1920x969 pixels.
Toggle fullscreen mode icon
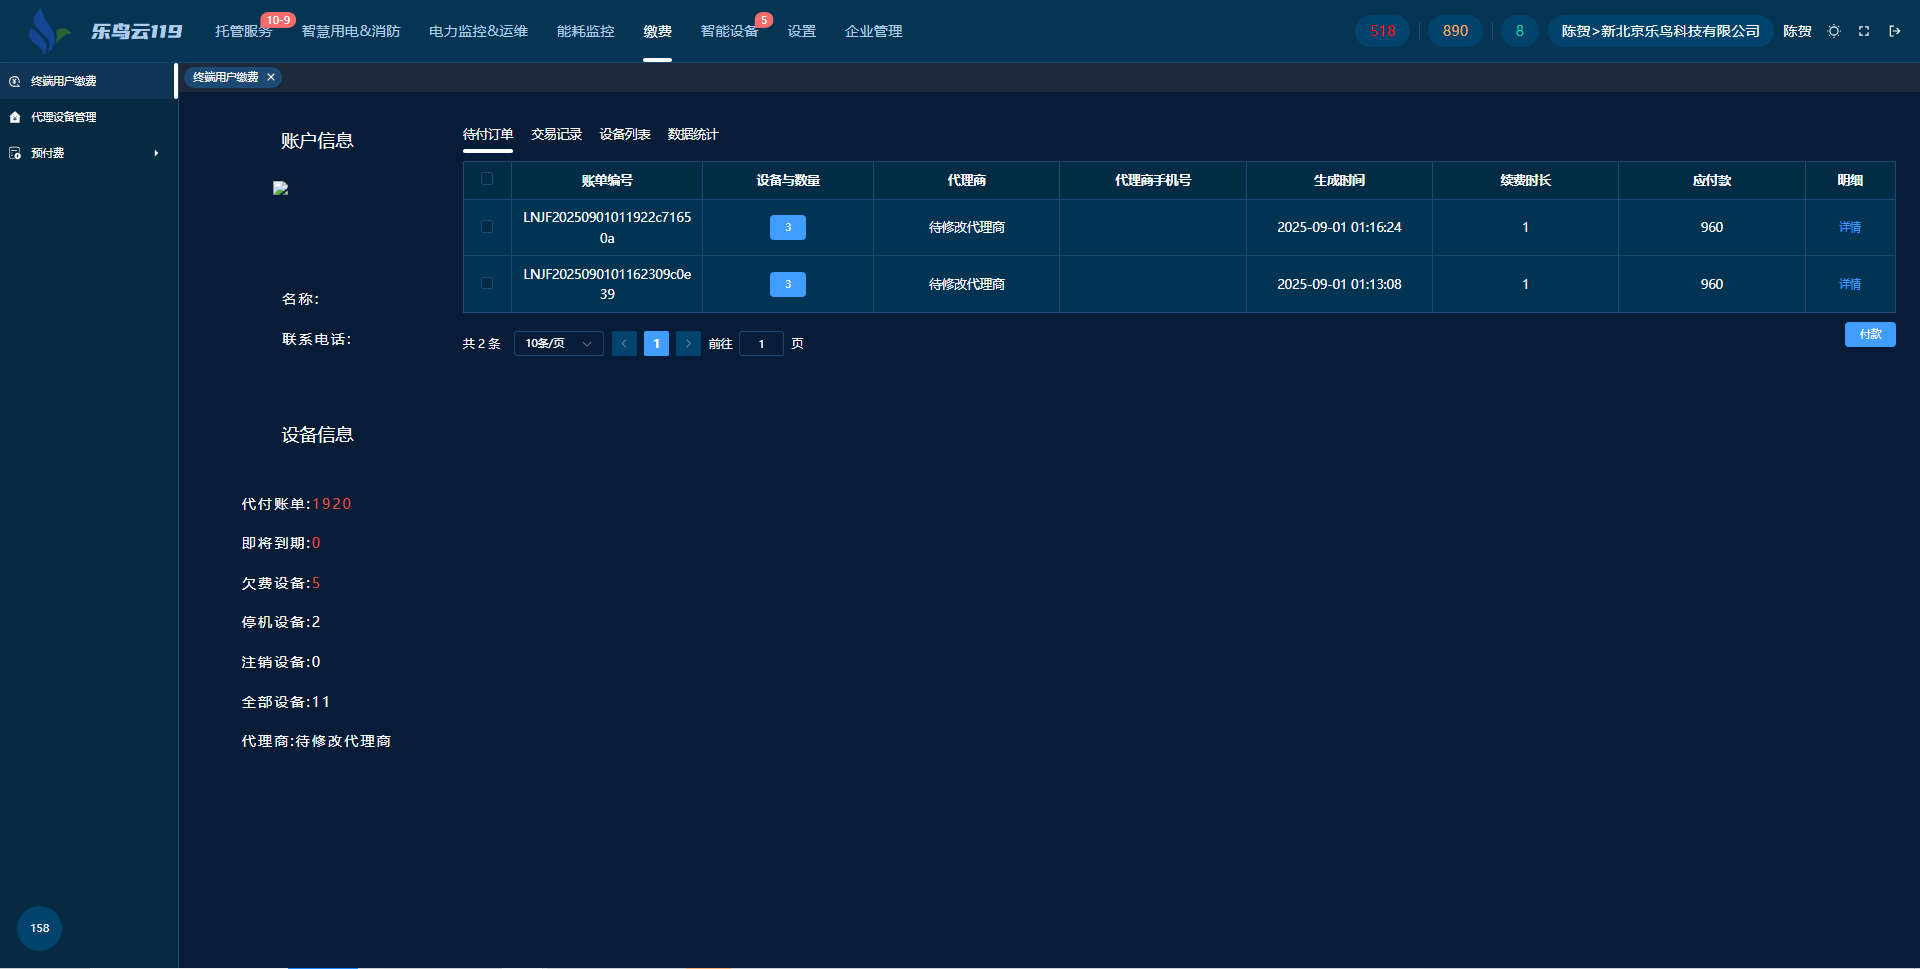point(1864,31)
